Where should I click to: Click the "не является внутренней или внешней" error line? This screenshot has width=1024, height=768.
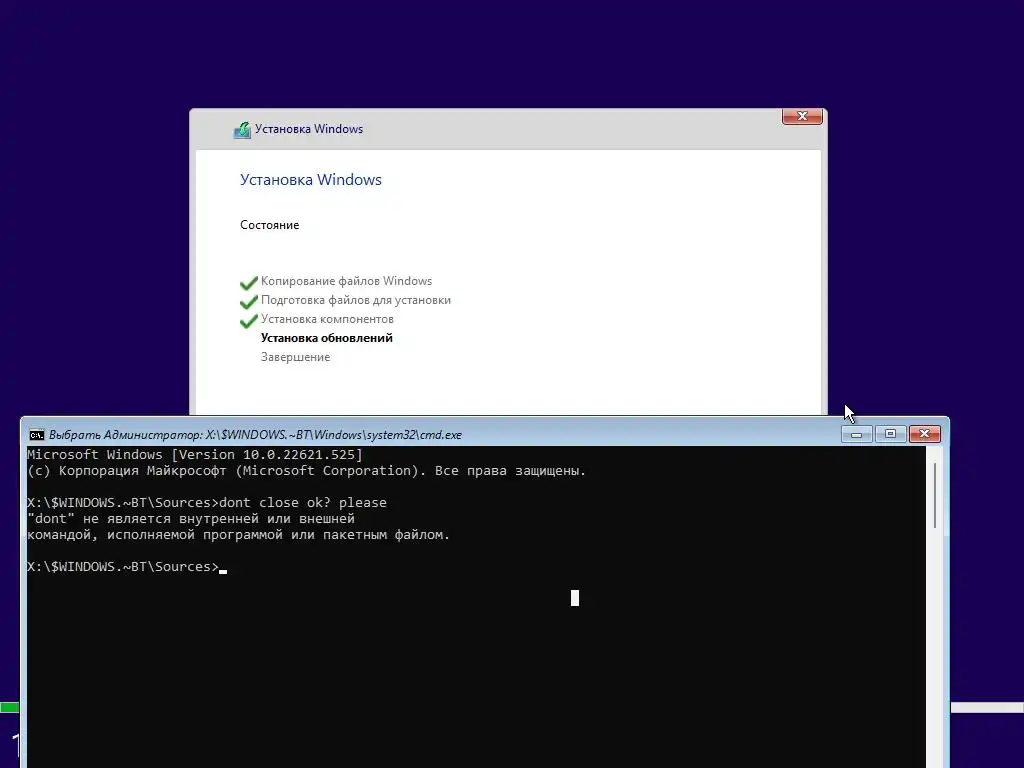point(191,519)
